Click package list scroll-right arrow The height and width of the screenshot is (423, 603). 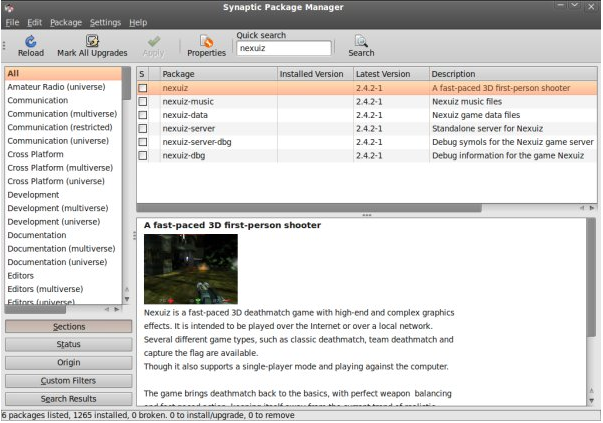[592, 208]
